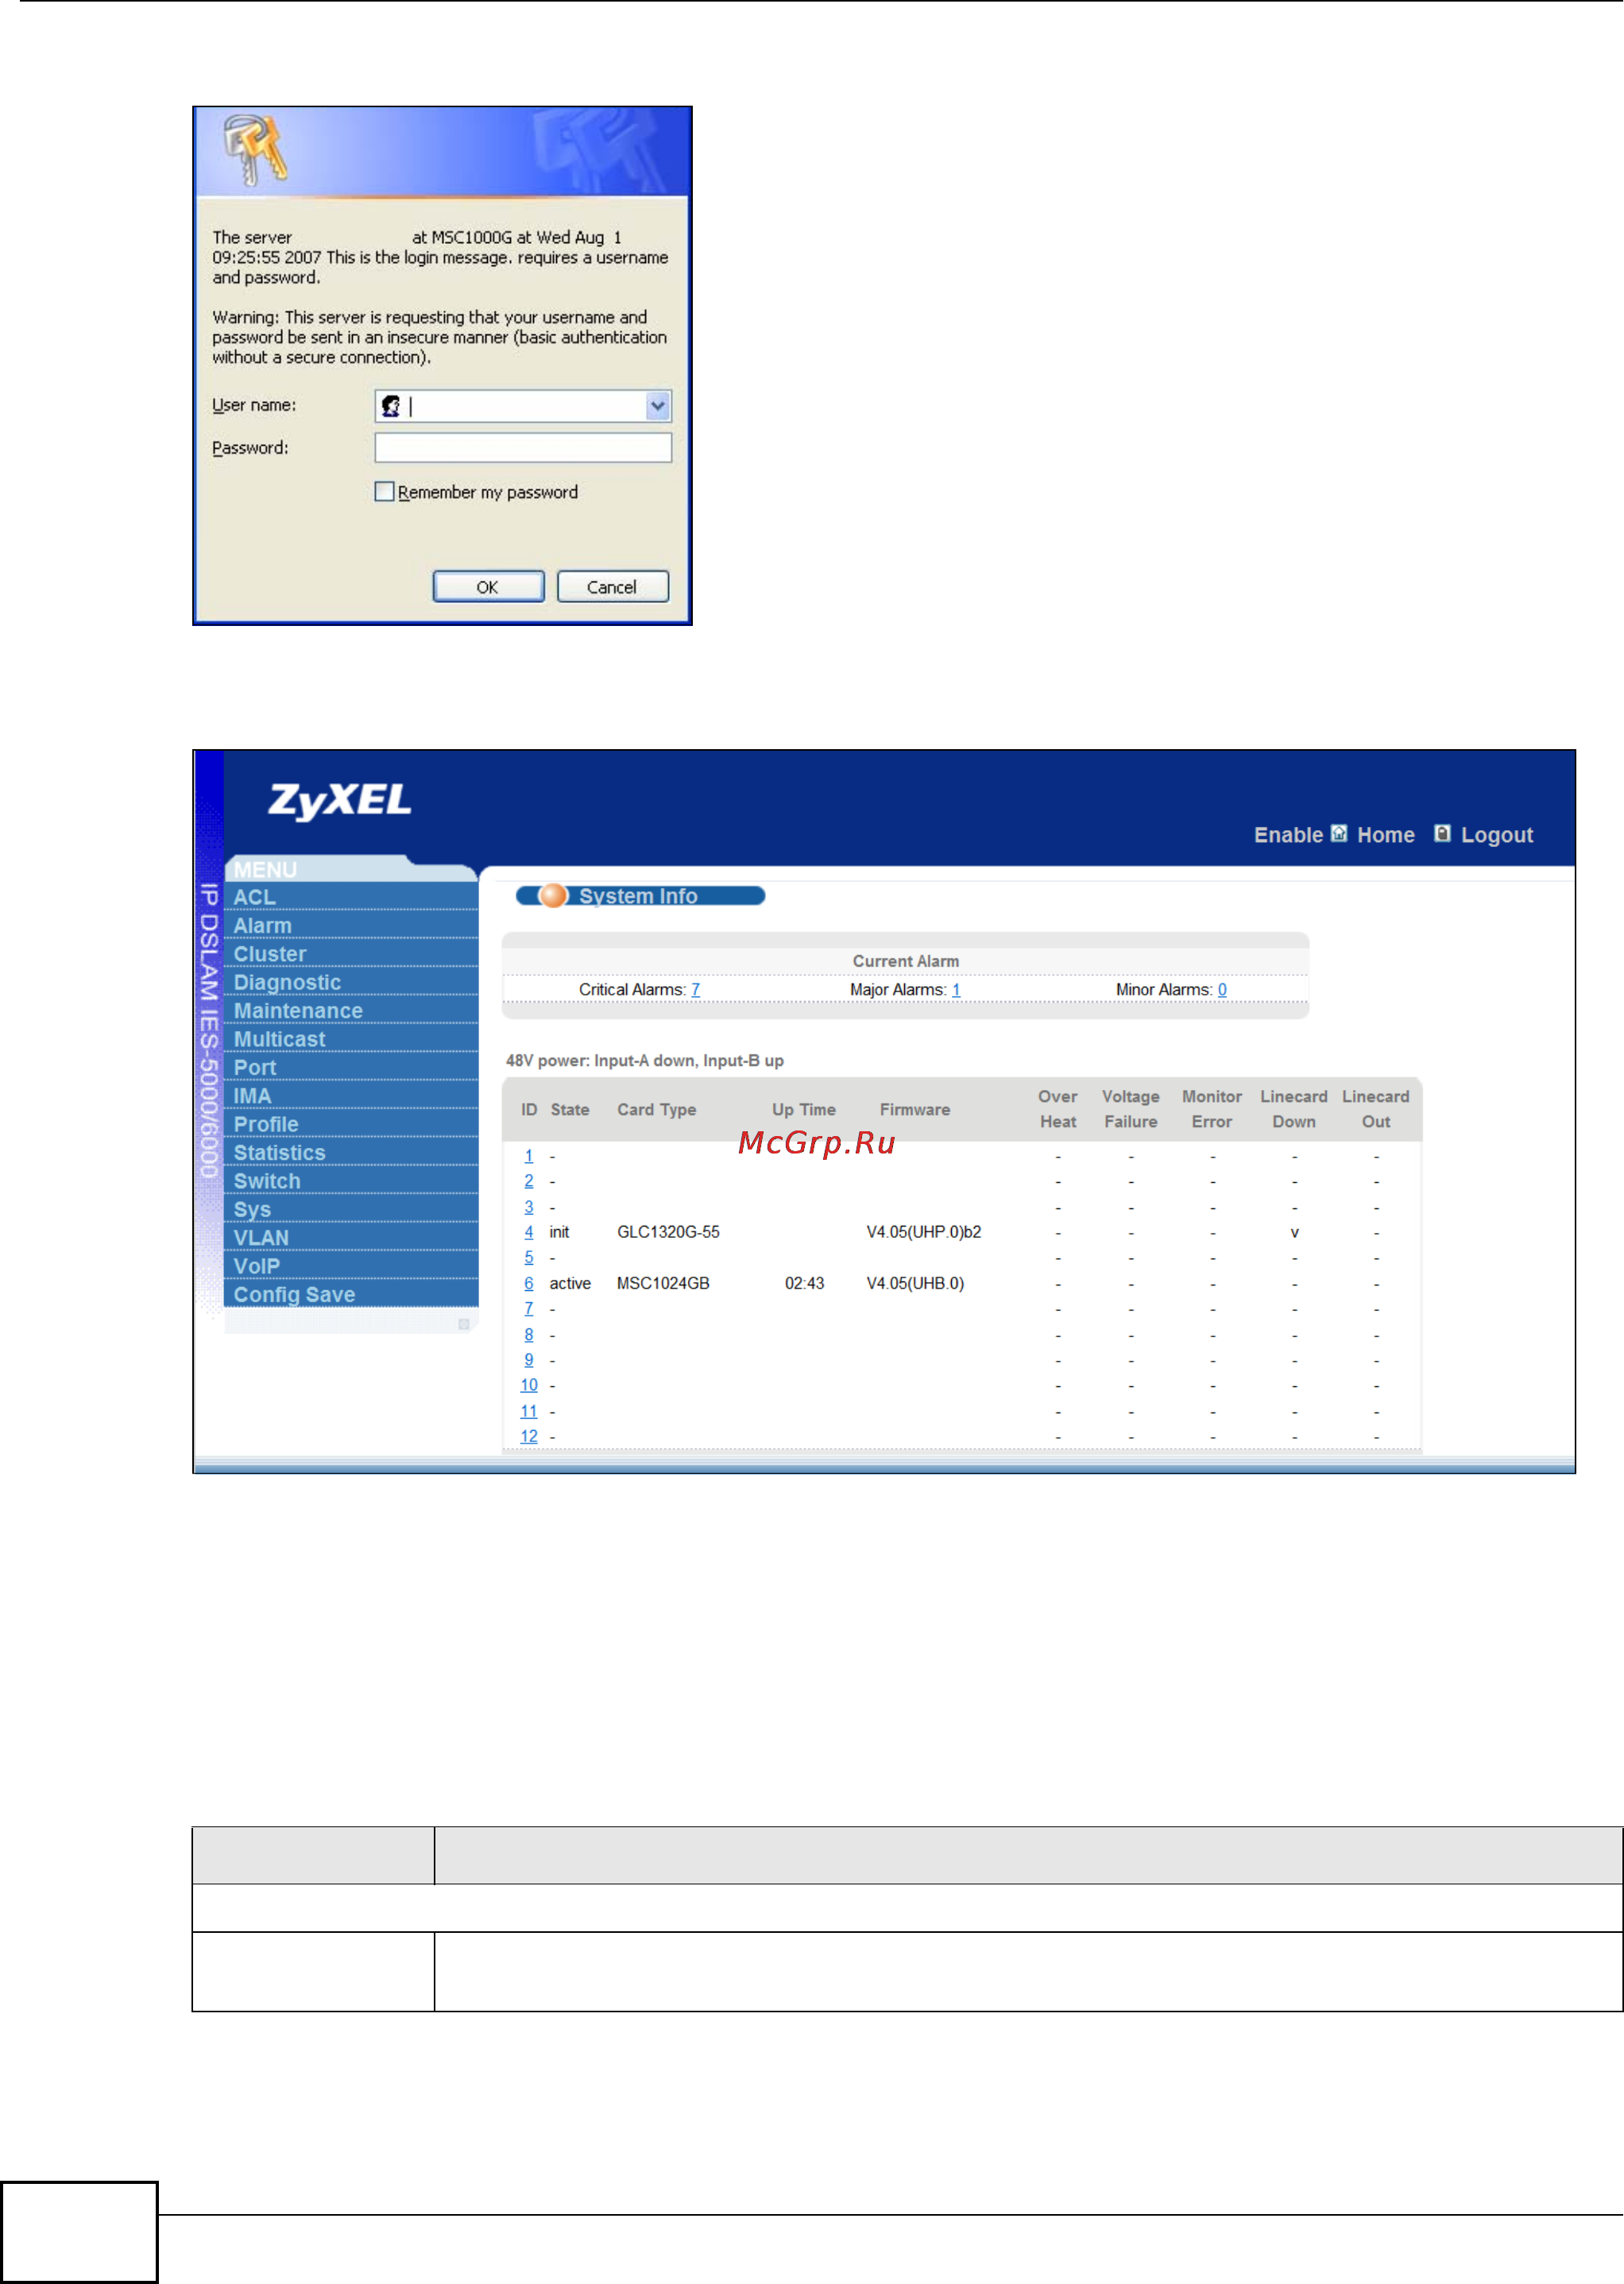
Task: Click the Password input field
Action: (522, 448)
